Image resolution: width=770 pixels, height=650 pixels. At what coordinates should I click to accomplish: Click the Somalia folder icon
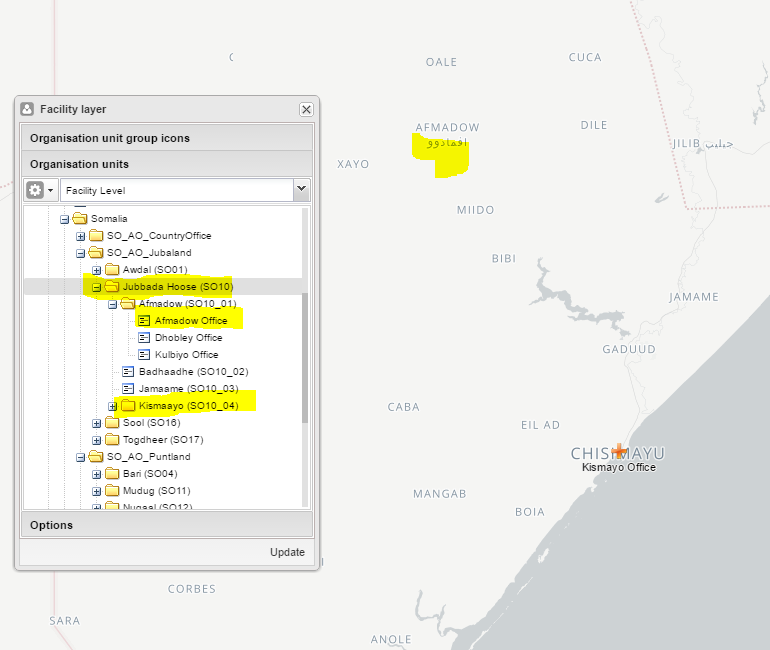(x=80, y=219)
